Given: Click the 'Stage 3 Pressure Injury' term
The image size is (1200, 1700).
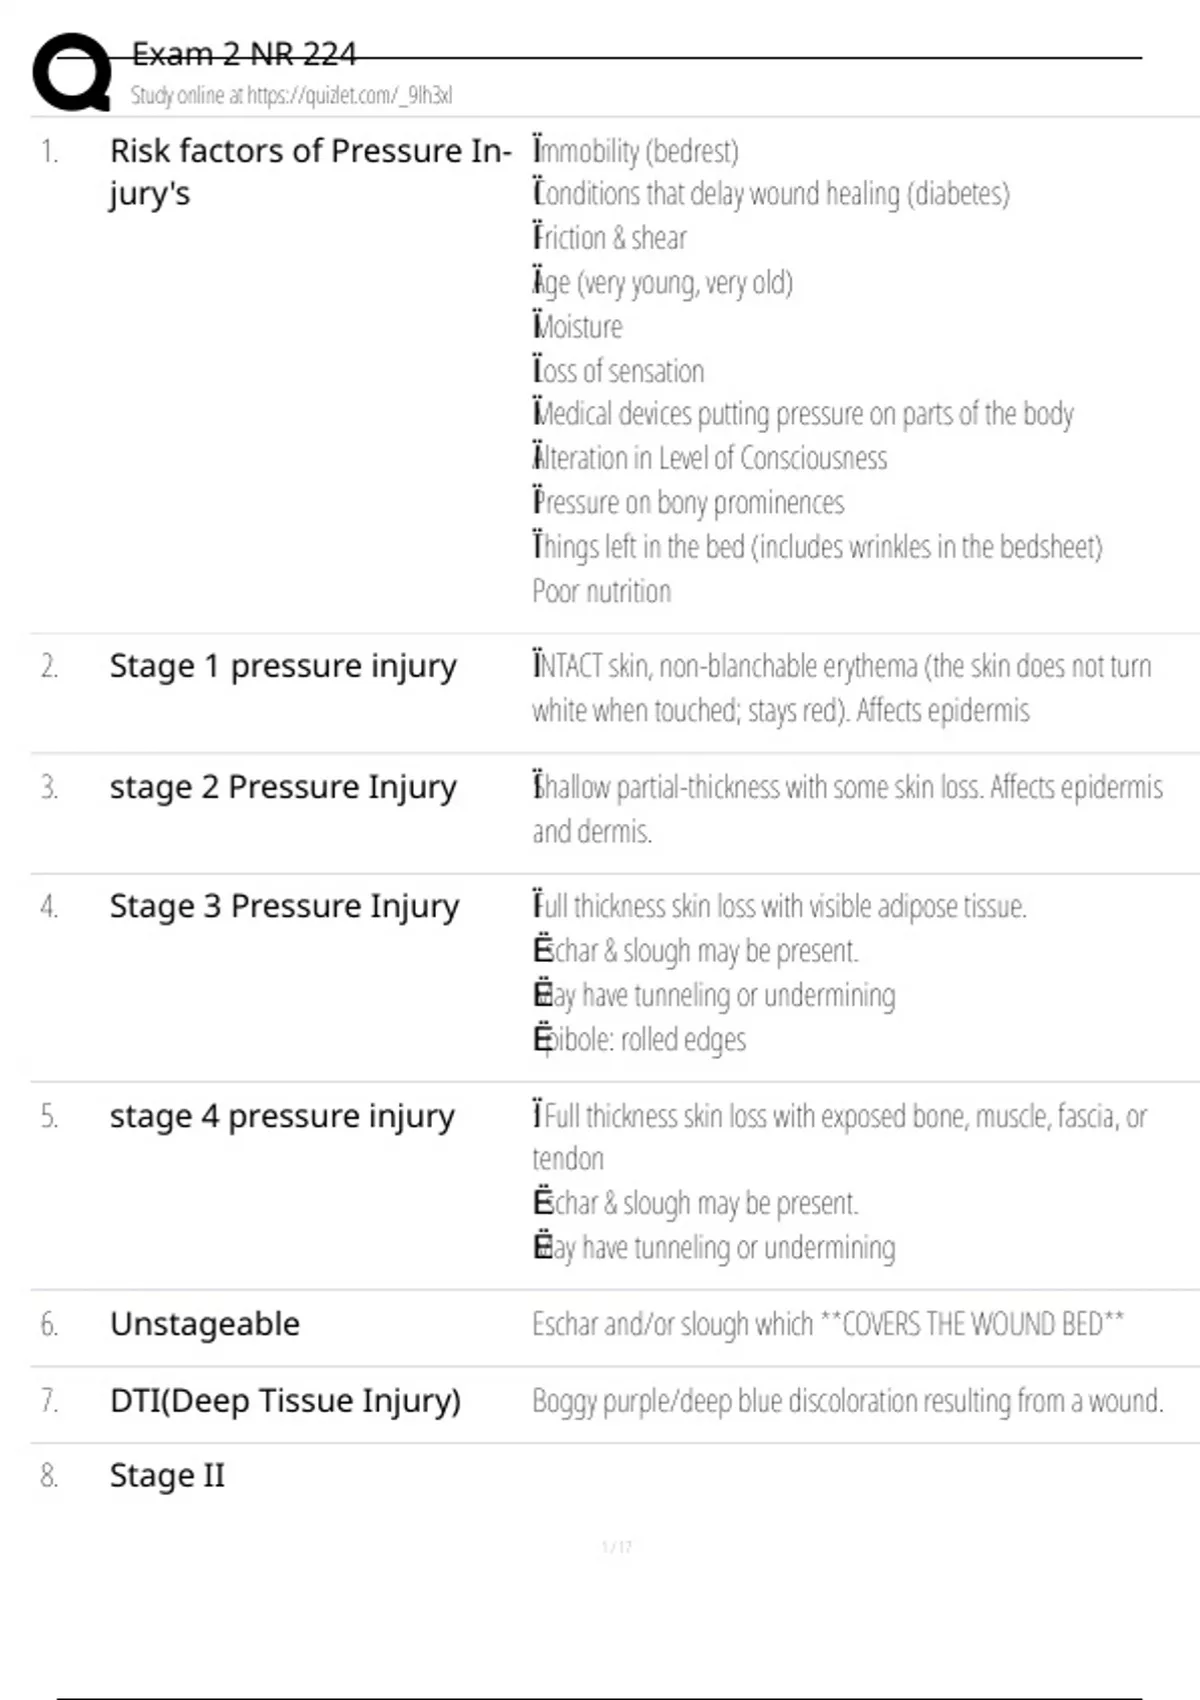Looking at the screenshot, I should [284, 906].
